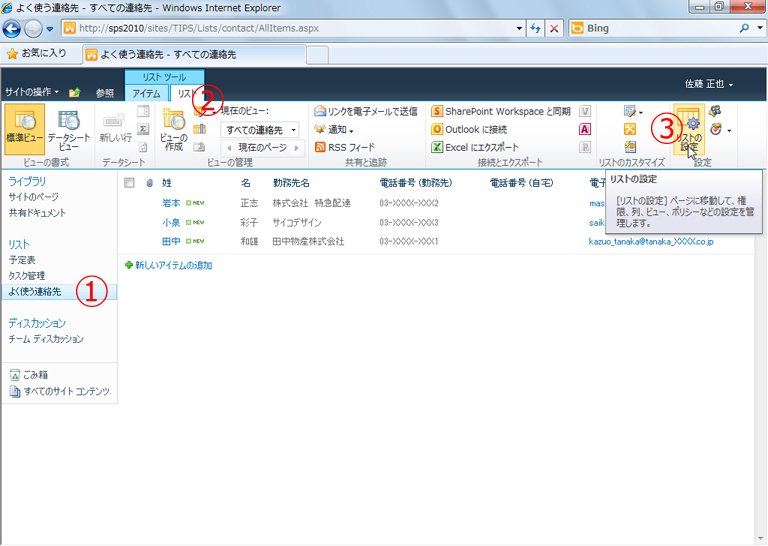Click the browser tab よく使う連絡先 - すべての連絡先

click(x=194, y=54)
